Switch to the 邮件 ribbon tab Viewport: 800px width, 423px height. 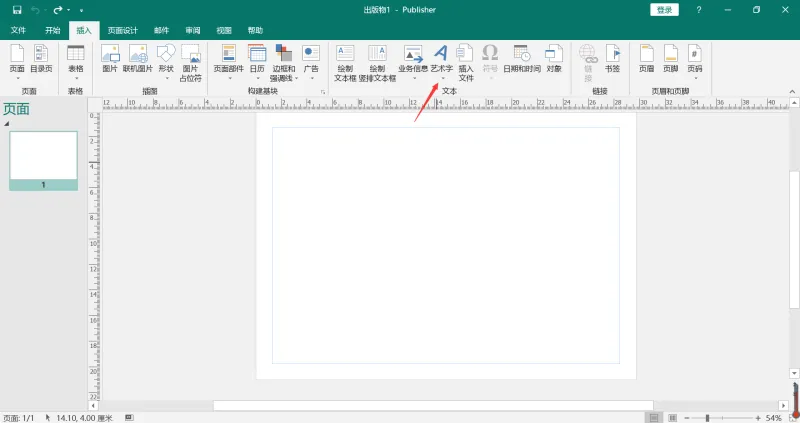[161, 30]
